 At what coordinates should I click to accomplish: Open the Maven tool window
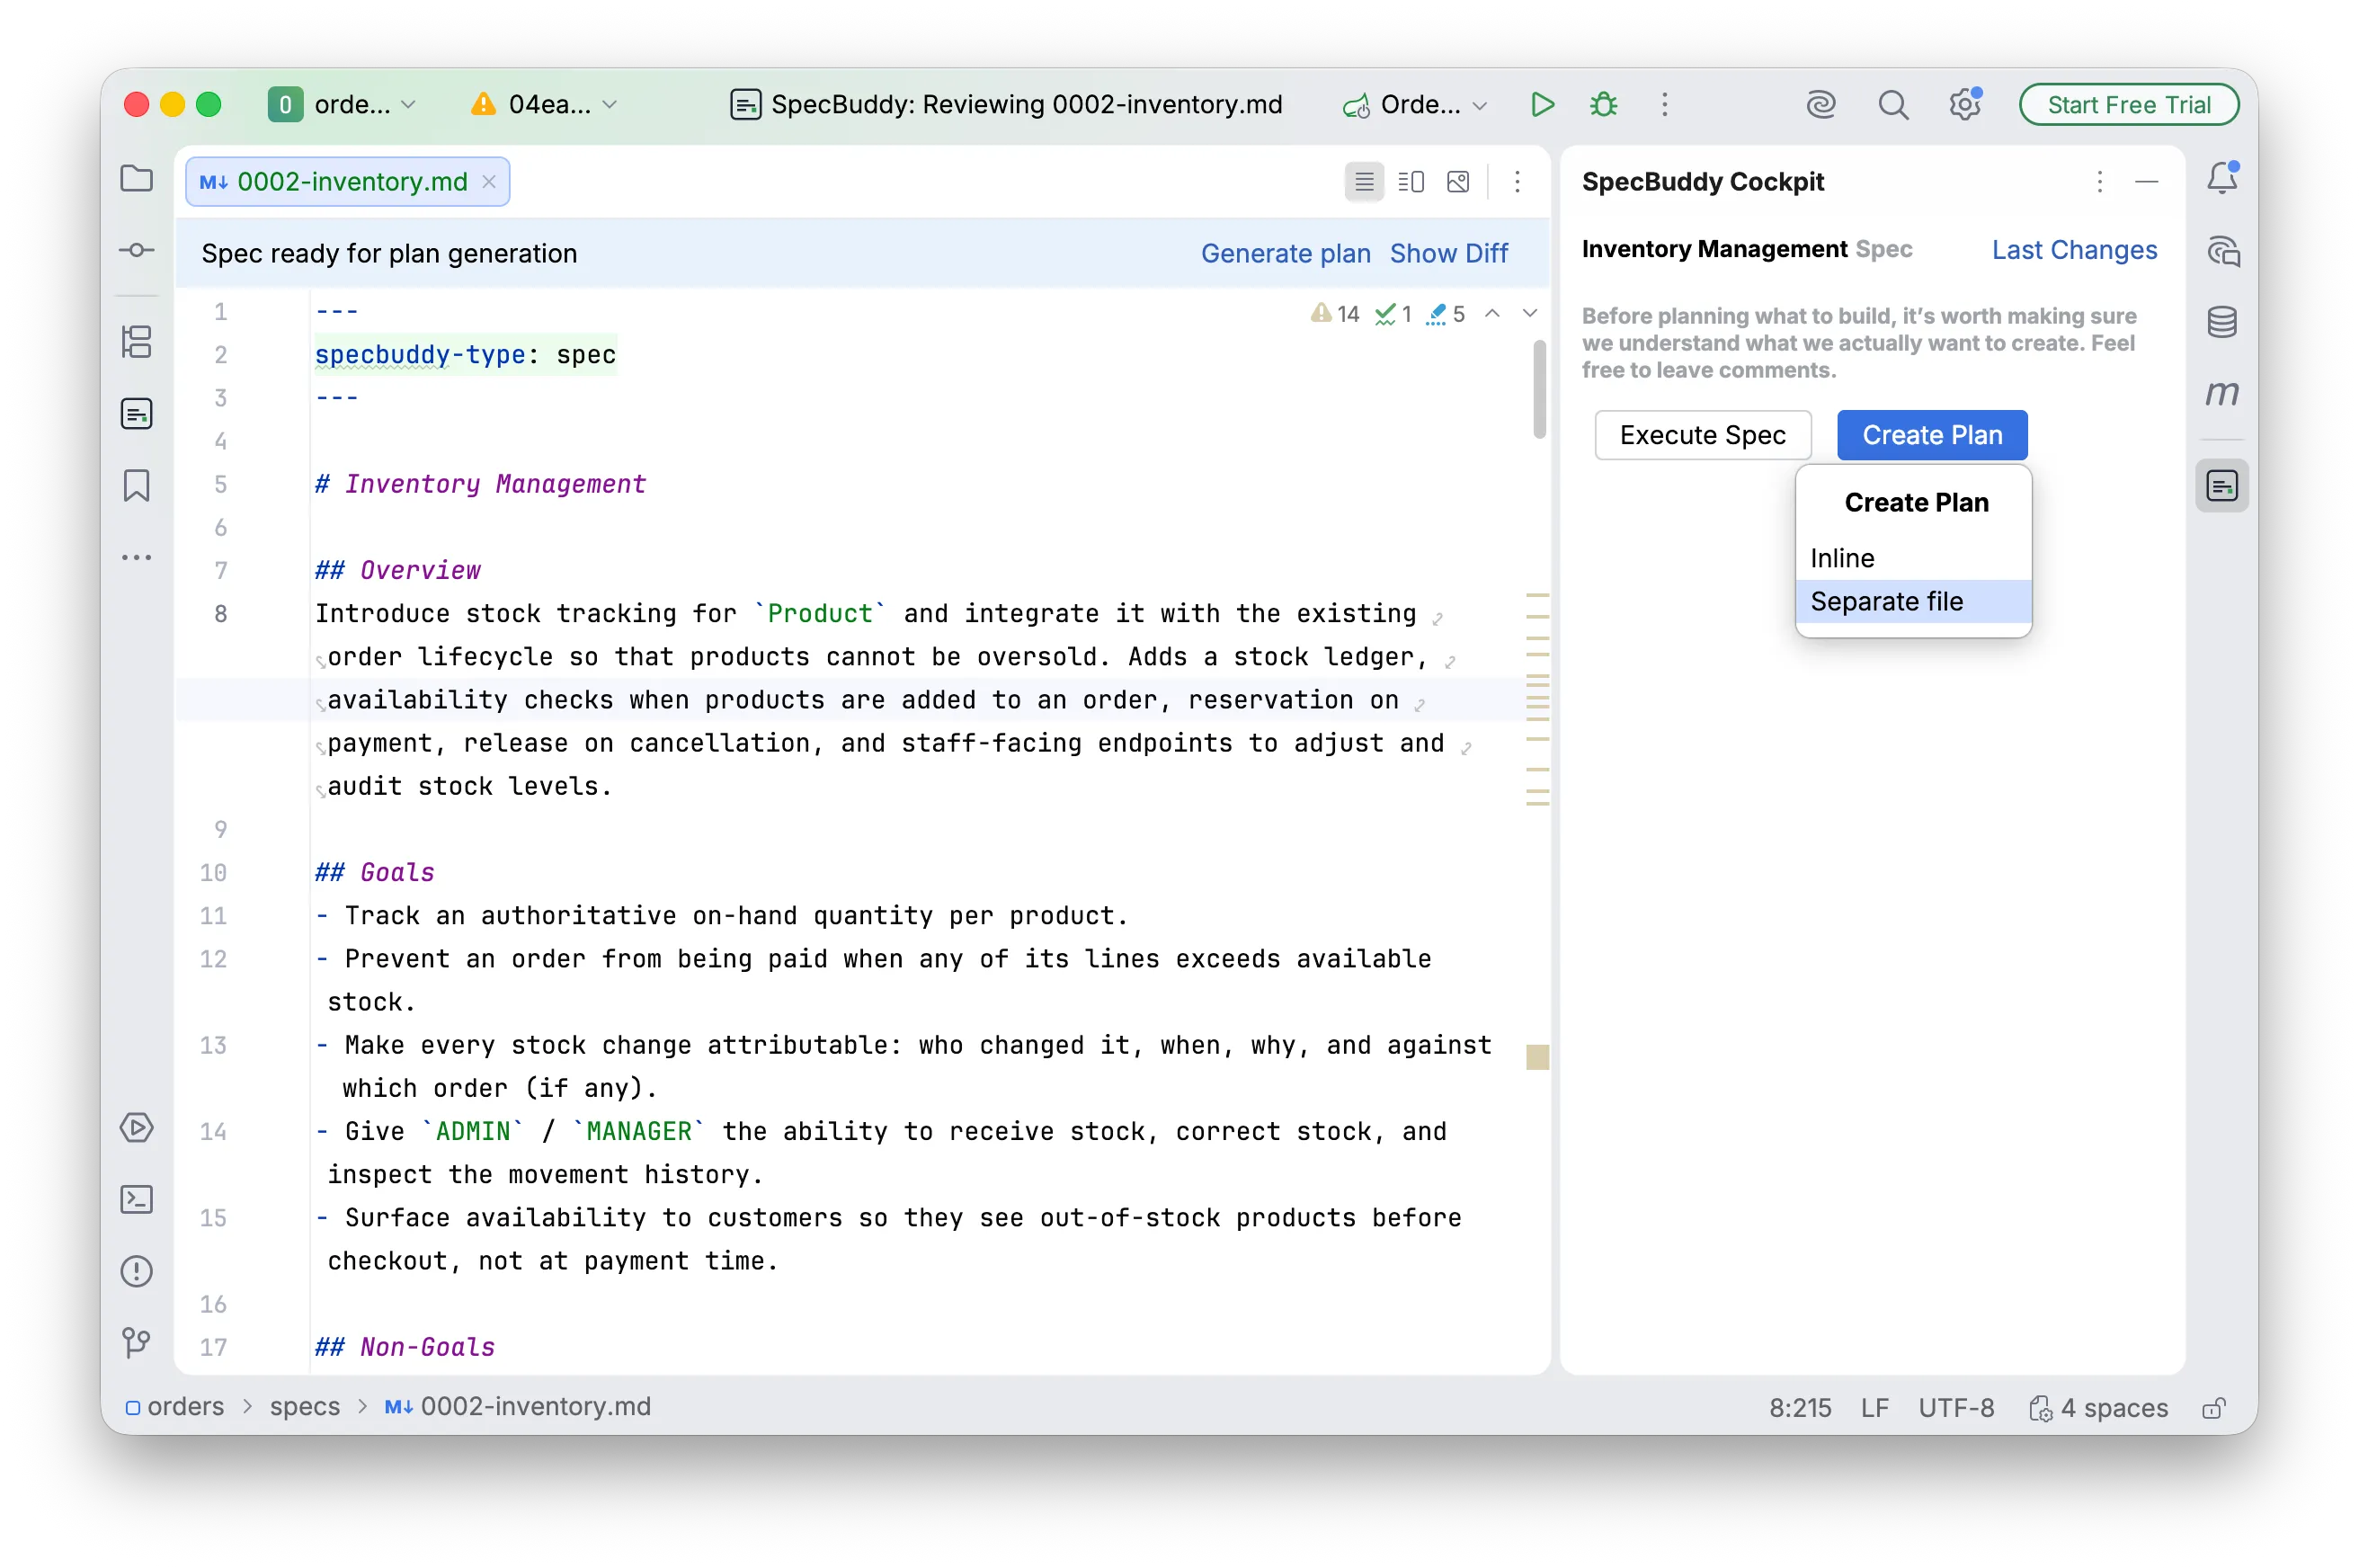pyautogui.click(x=2222, y=393)
